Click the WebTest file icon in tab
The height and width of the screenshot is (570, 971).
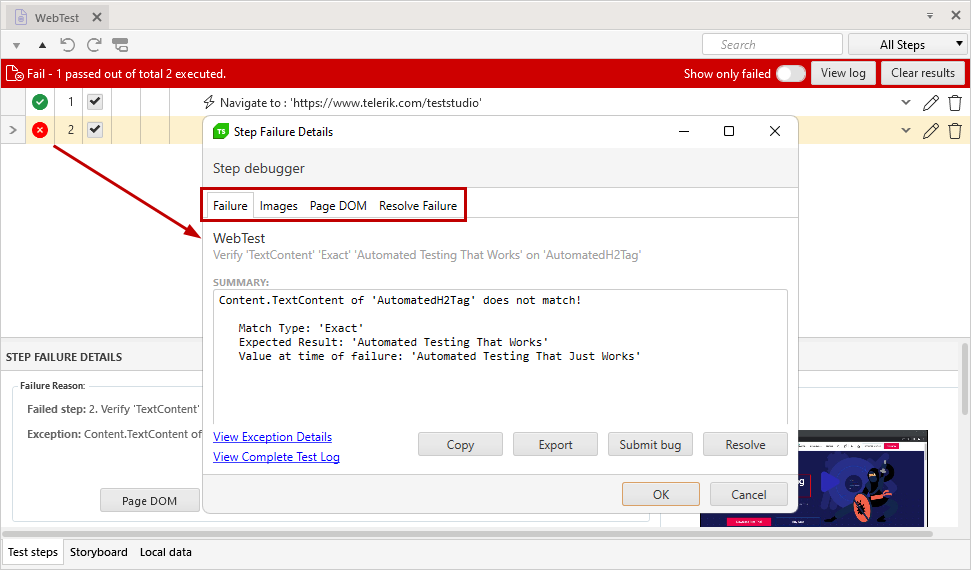click(x=21, y=17)
